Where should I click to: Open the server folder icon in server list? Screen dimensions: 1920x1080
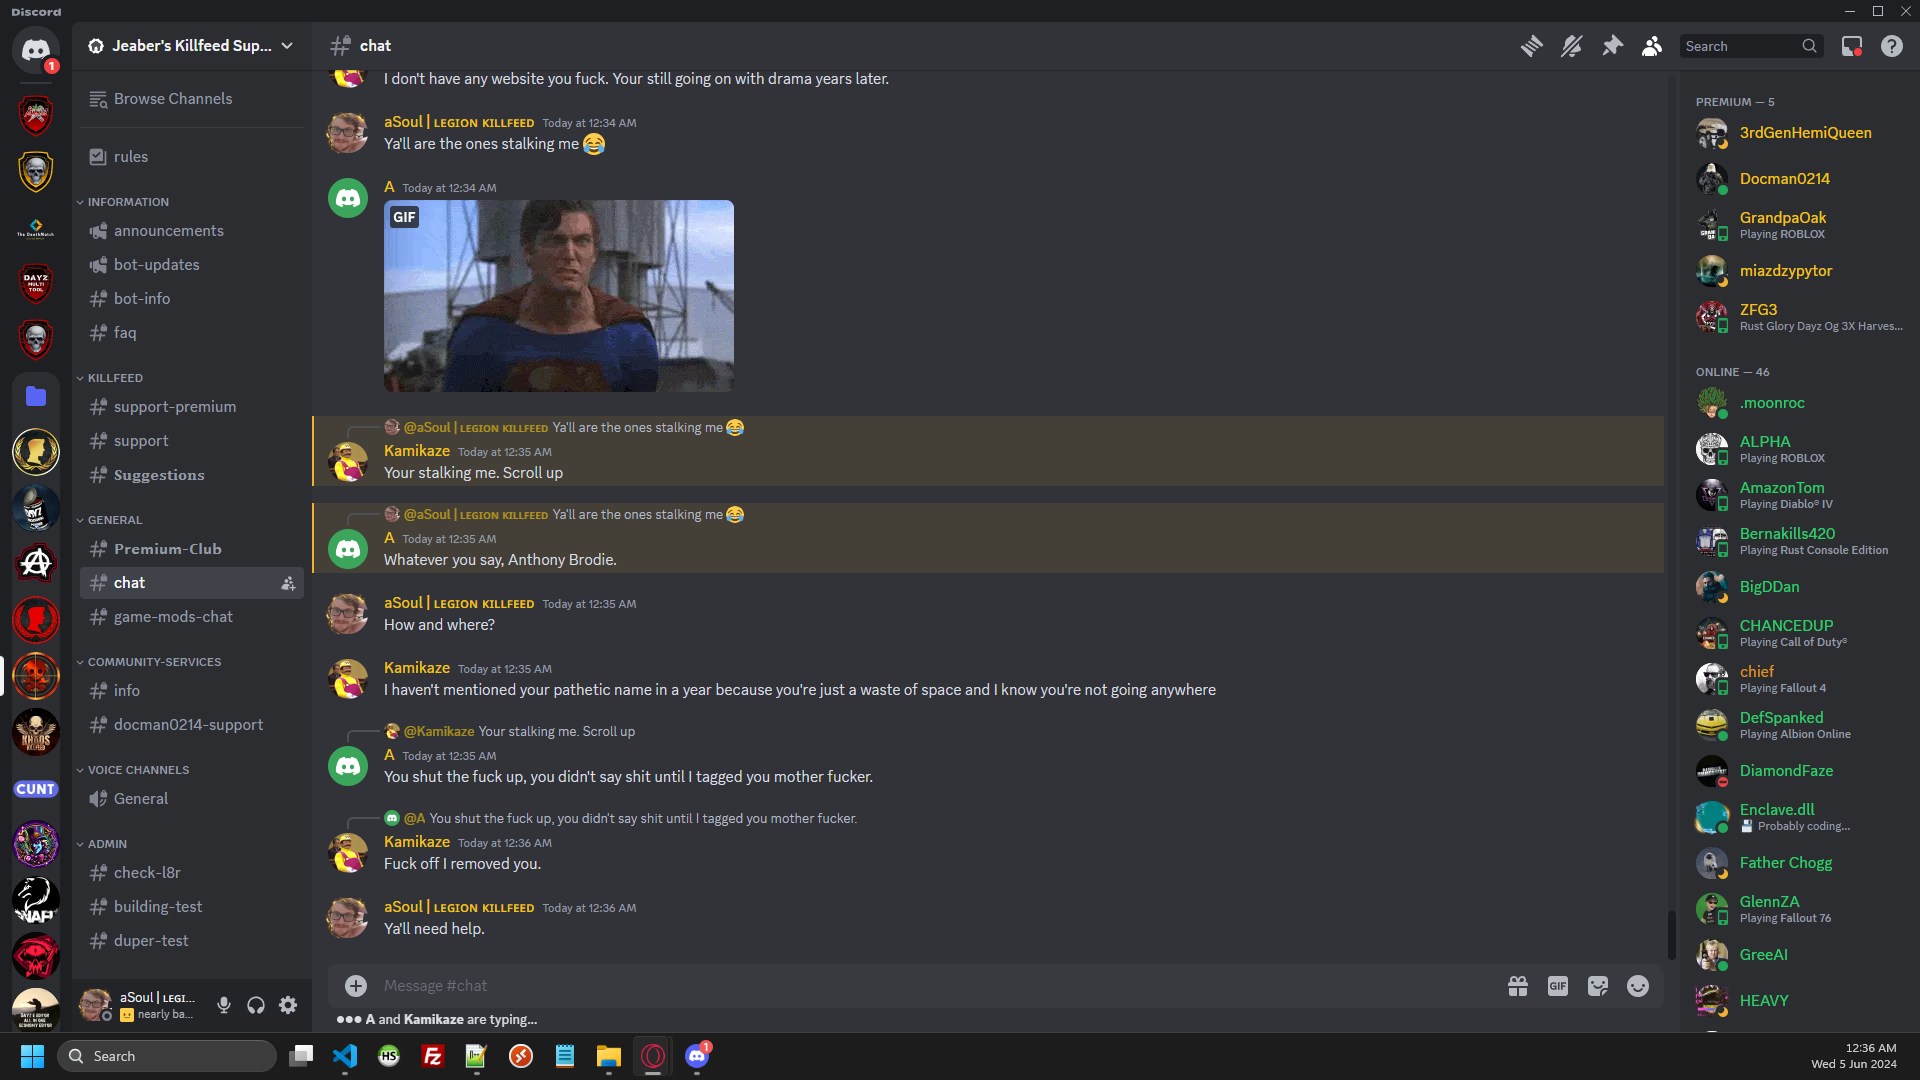[36, 396]
